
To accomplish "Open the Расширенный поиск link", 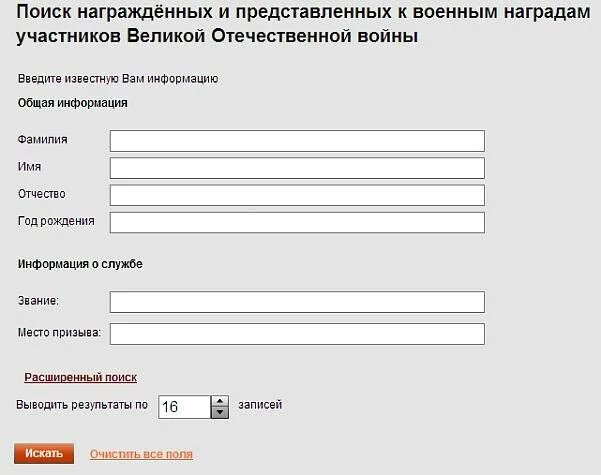I will 80,378.
